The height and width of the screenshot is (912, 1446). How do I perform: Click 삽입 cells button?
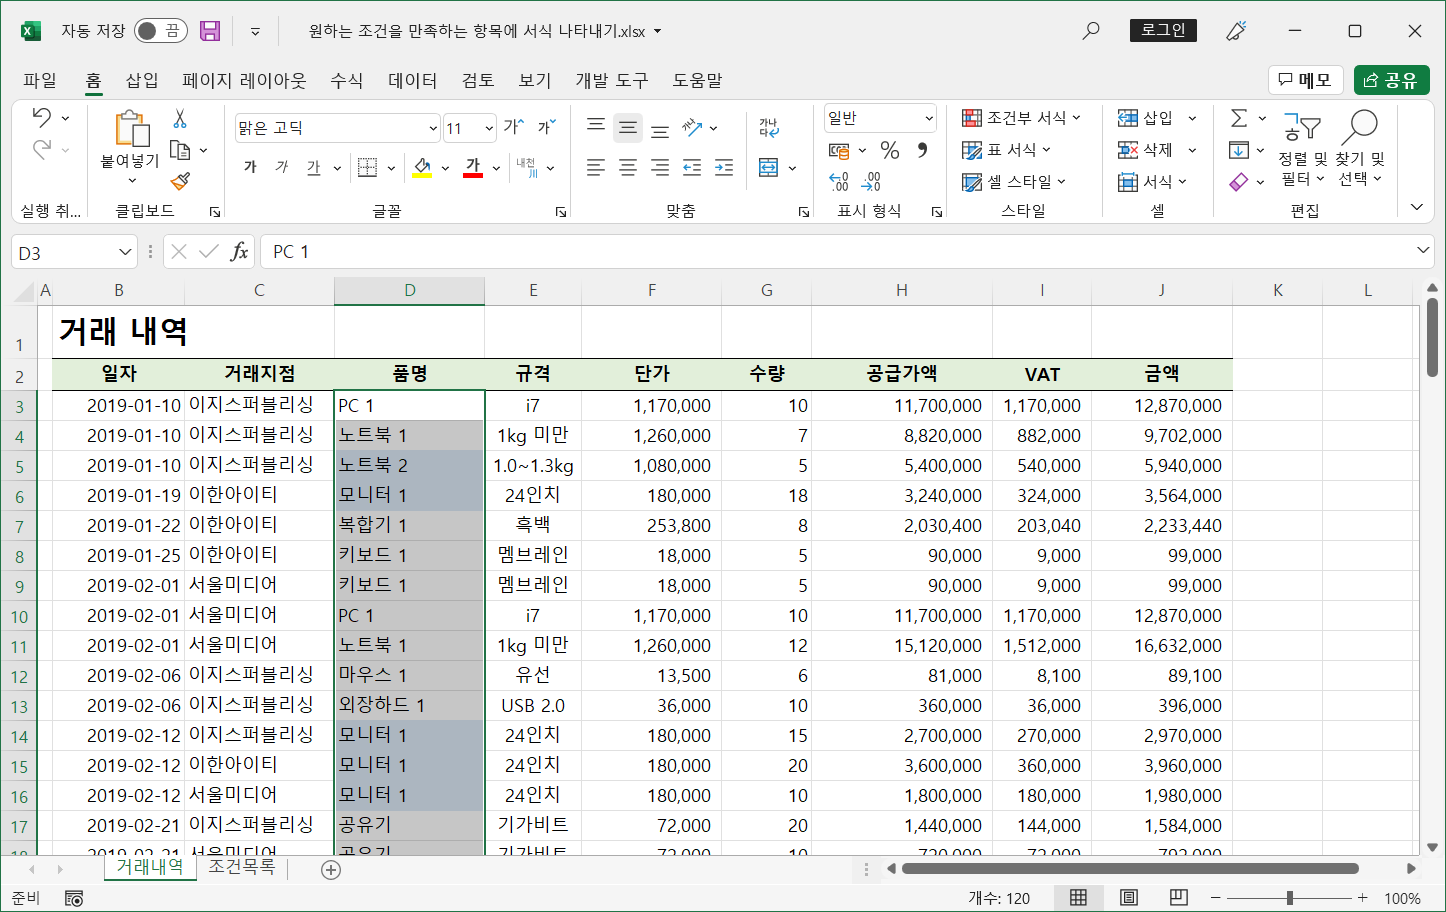[1146, 118]
